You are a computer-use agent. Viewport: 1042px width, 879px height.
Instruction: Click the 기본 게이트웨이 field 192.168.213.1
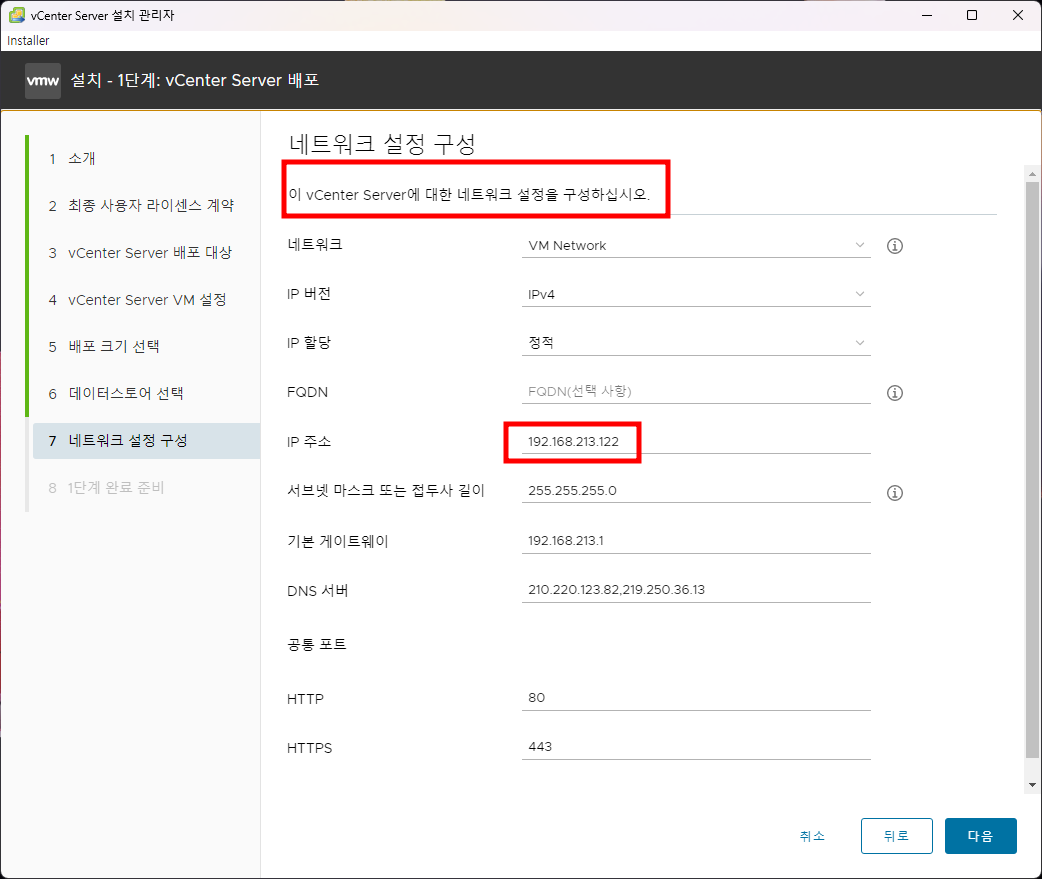[696, 541]
